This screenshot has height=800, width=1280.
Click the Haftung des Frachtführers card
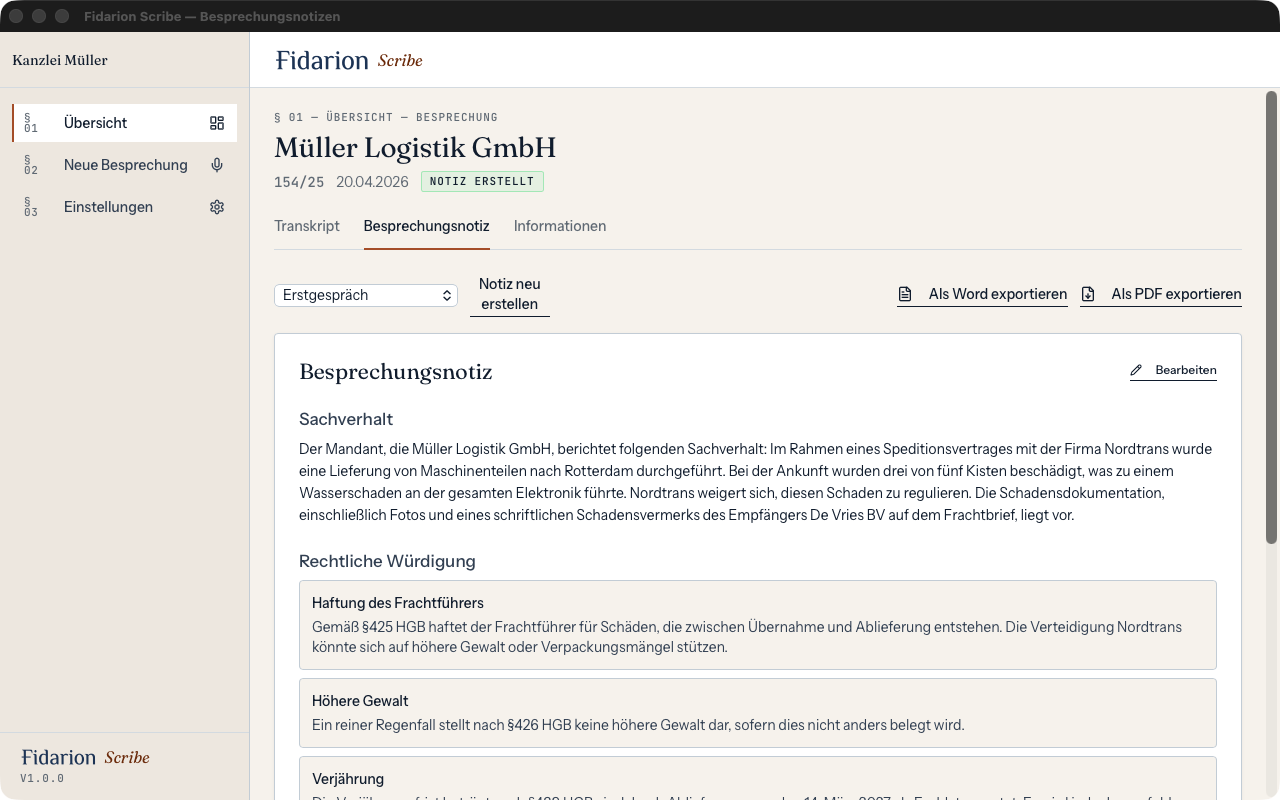pyautogui.click(x=758, y=625)
